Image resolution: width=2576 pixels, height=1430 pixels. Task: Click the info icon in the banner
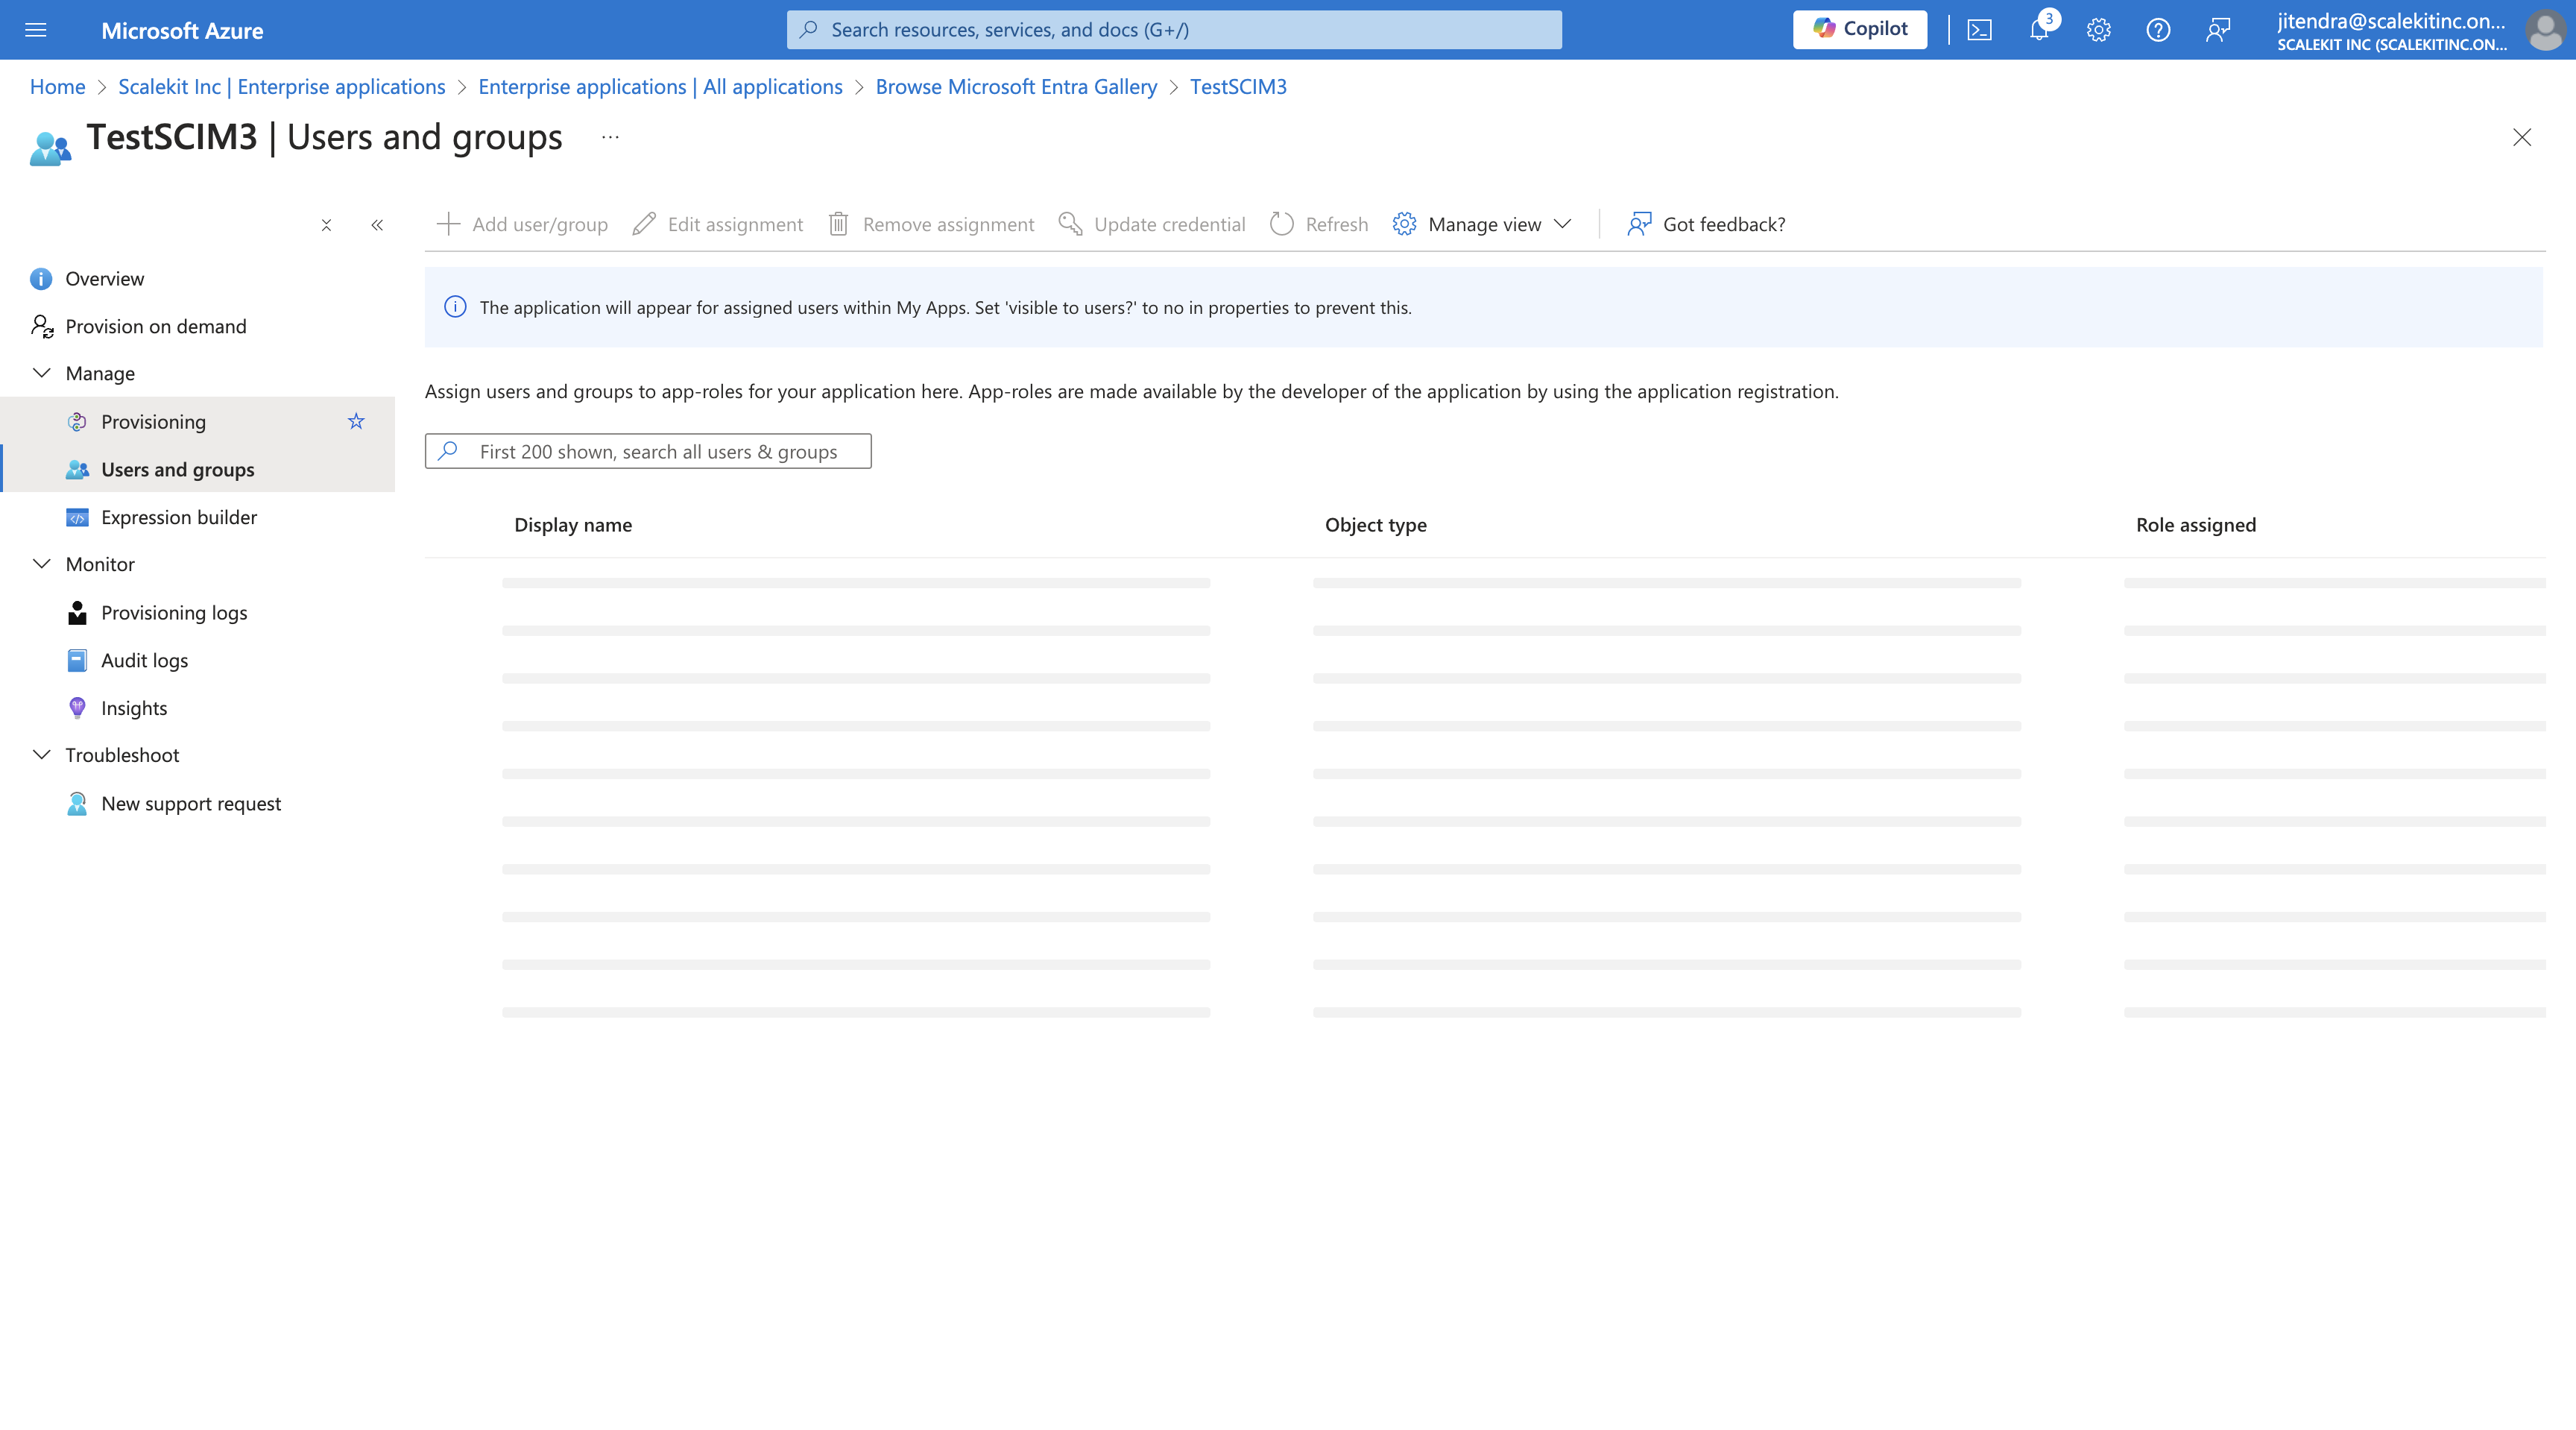click(x=455, y=307)
